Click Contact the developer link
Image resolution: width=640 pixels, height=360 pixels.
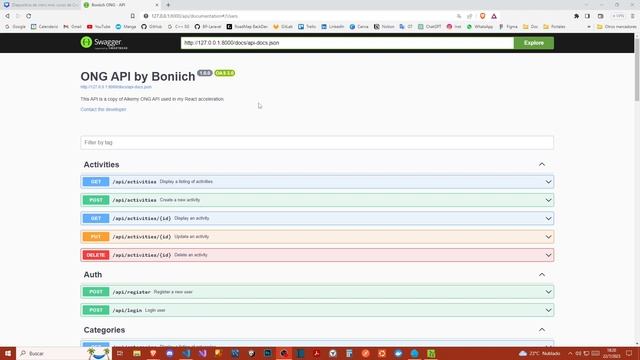pos(103,109)
